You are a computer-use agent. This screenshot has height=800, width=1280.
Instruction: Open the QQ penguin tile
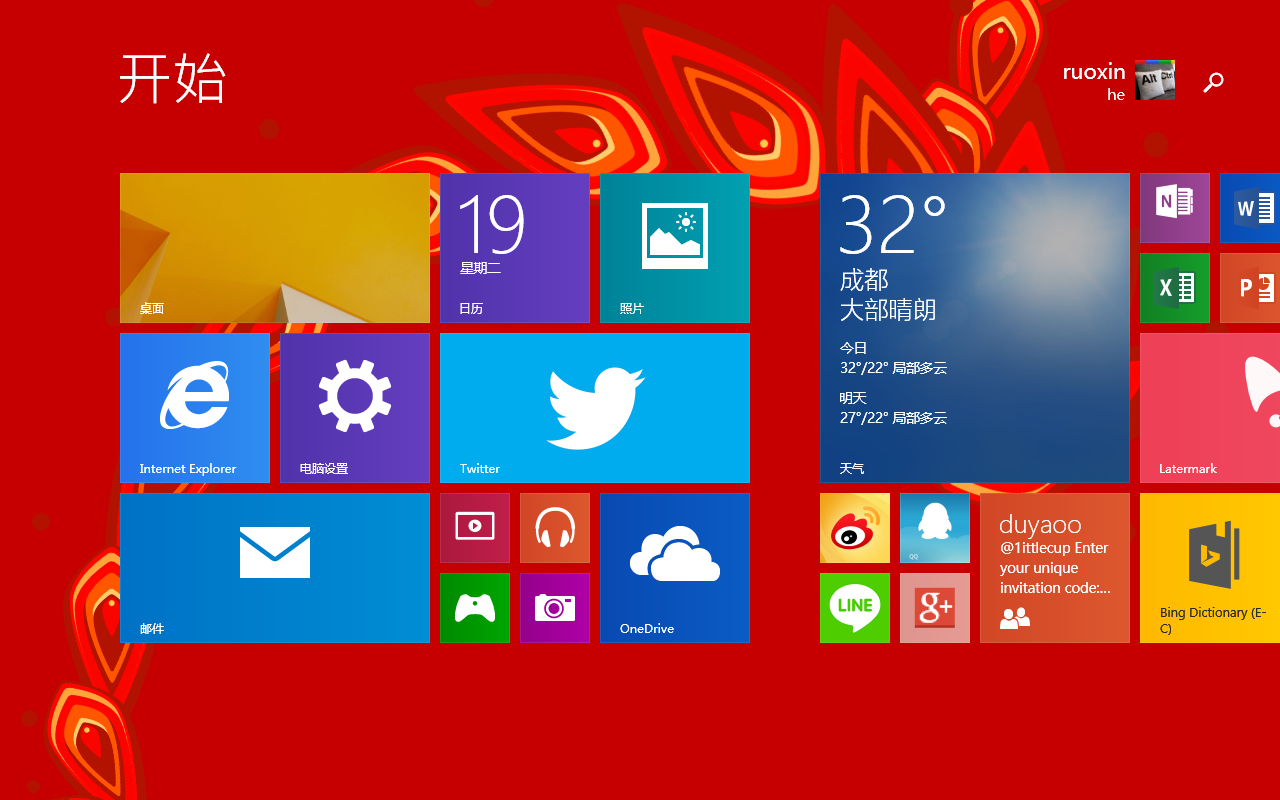pos(935,528)
